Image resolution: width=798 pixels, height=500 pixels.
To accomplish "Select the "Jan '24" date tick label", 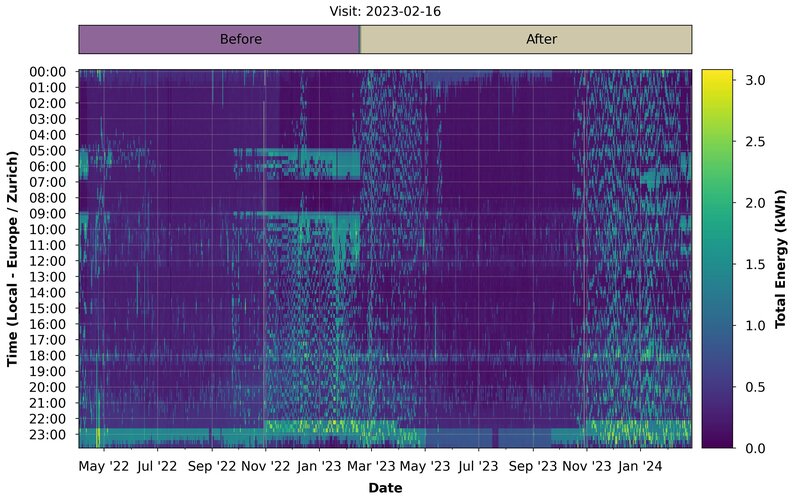I will pos(640,466).
